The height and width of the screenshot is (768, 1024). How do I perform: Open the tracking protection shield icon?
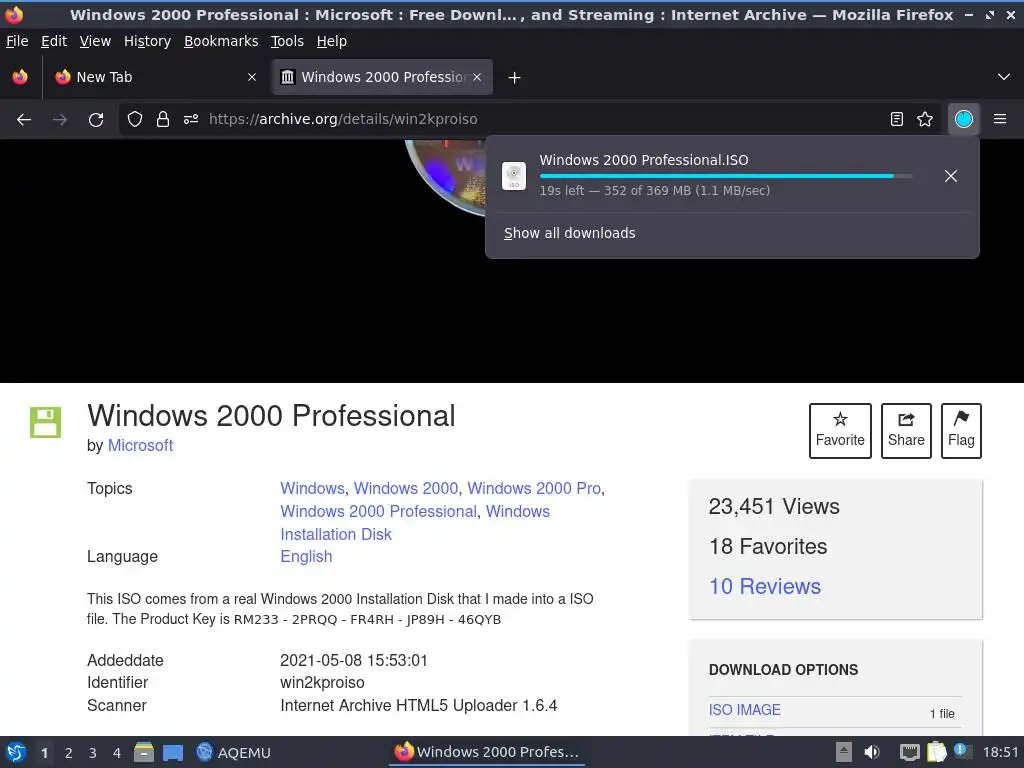pyautogui.click(x=135, y=120)
